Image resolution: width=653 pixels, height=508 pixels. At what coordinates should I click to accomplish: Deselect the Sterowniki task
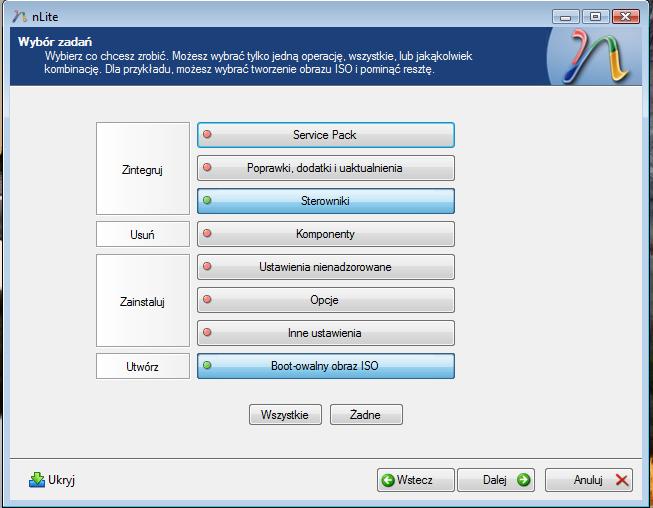(326, 201)
